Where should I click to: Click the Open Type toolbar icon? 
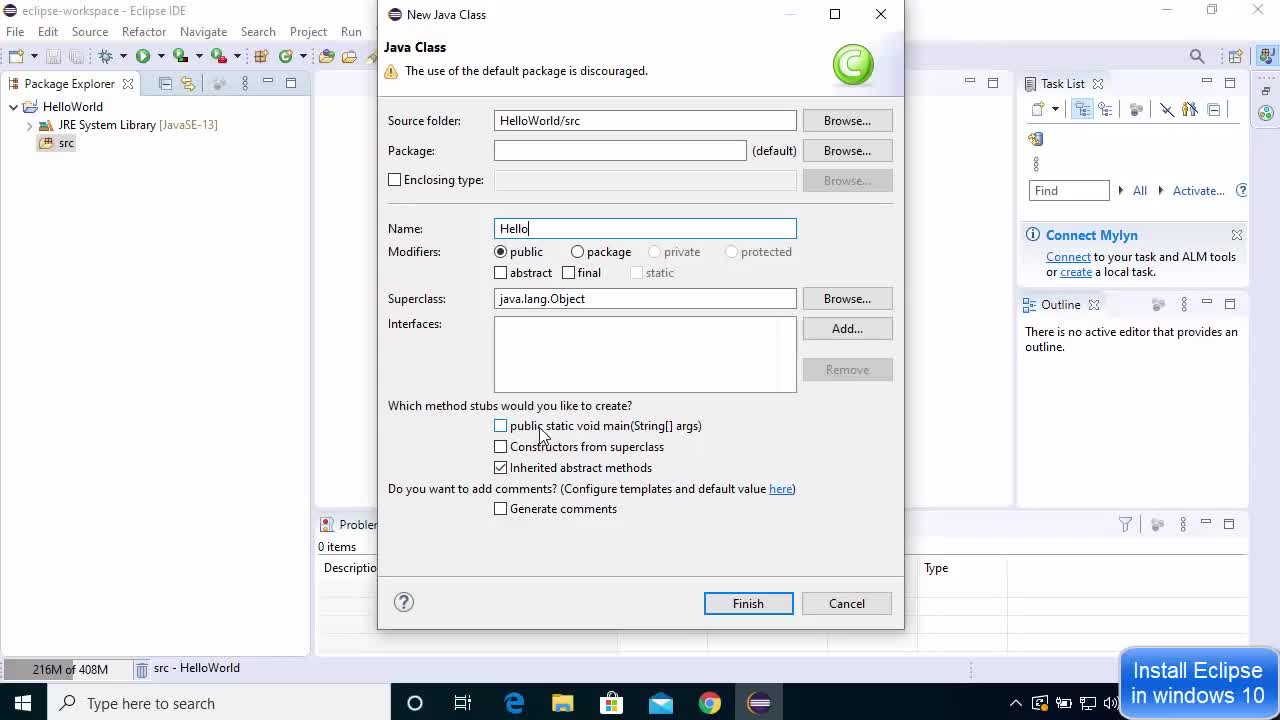pos(327,56)
